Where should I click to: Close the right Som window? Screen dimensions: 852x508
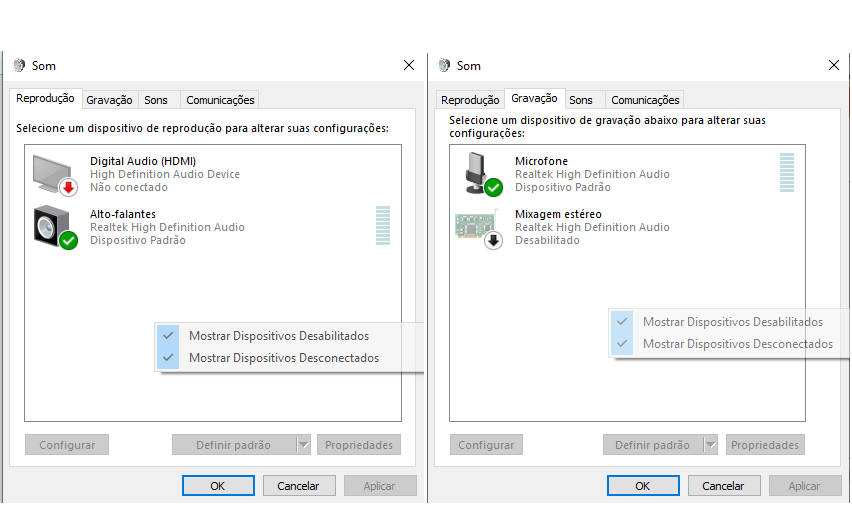pyautogui.click(x=834, y=65)
